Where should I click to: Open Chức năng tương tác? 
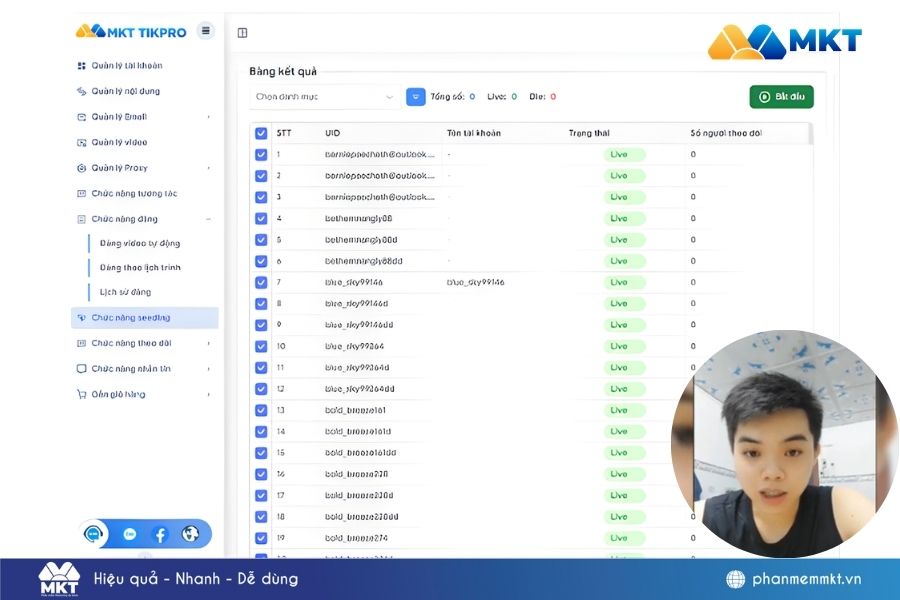point(128,193)
